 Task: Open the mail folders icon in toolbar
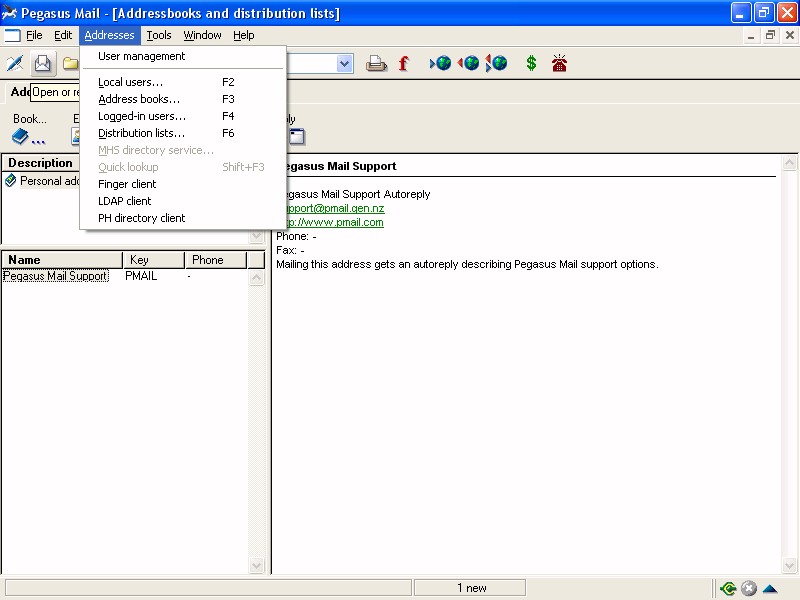70,63
